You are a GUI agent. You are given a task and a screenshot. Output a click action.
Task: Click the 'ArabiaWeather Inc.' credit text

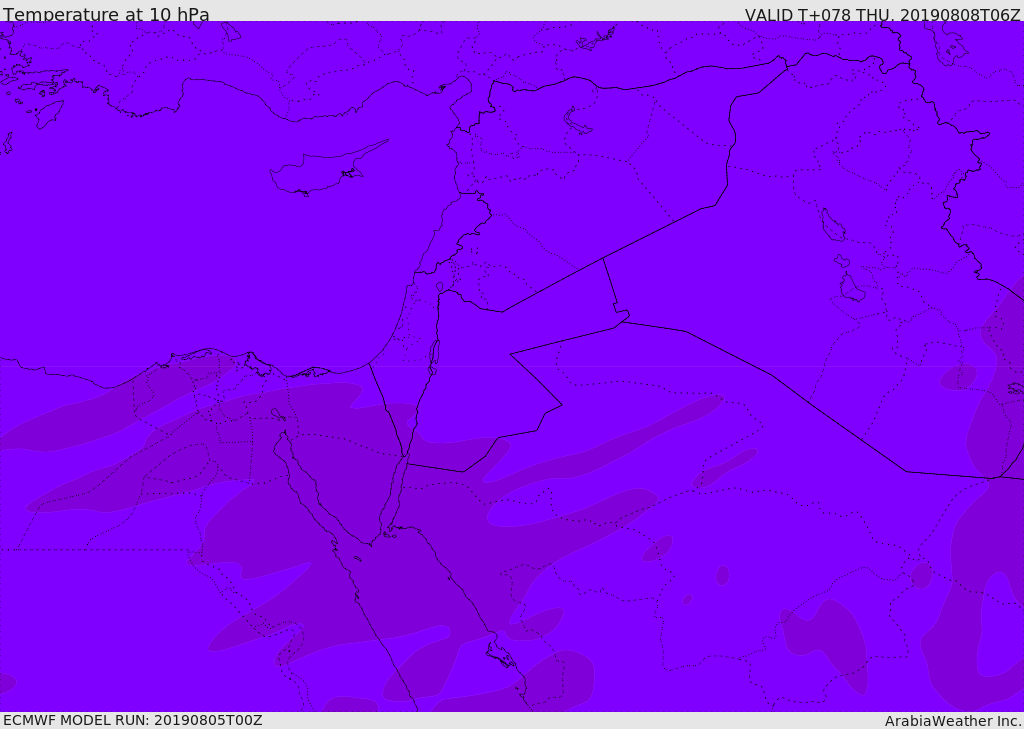coord(953,721)
